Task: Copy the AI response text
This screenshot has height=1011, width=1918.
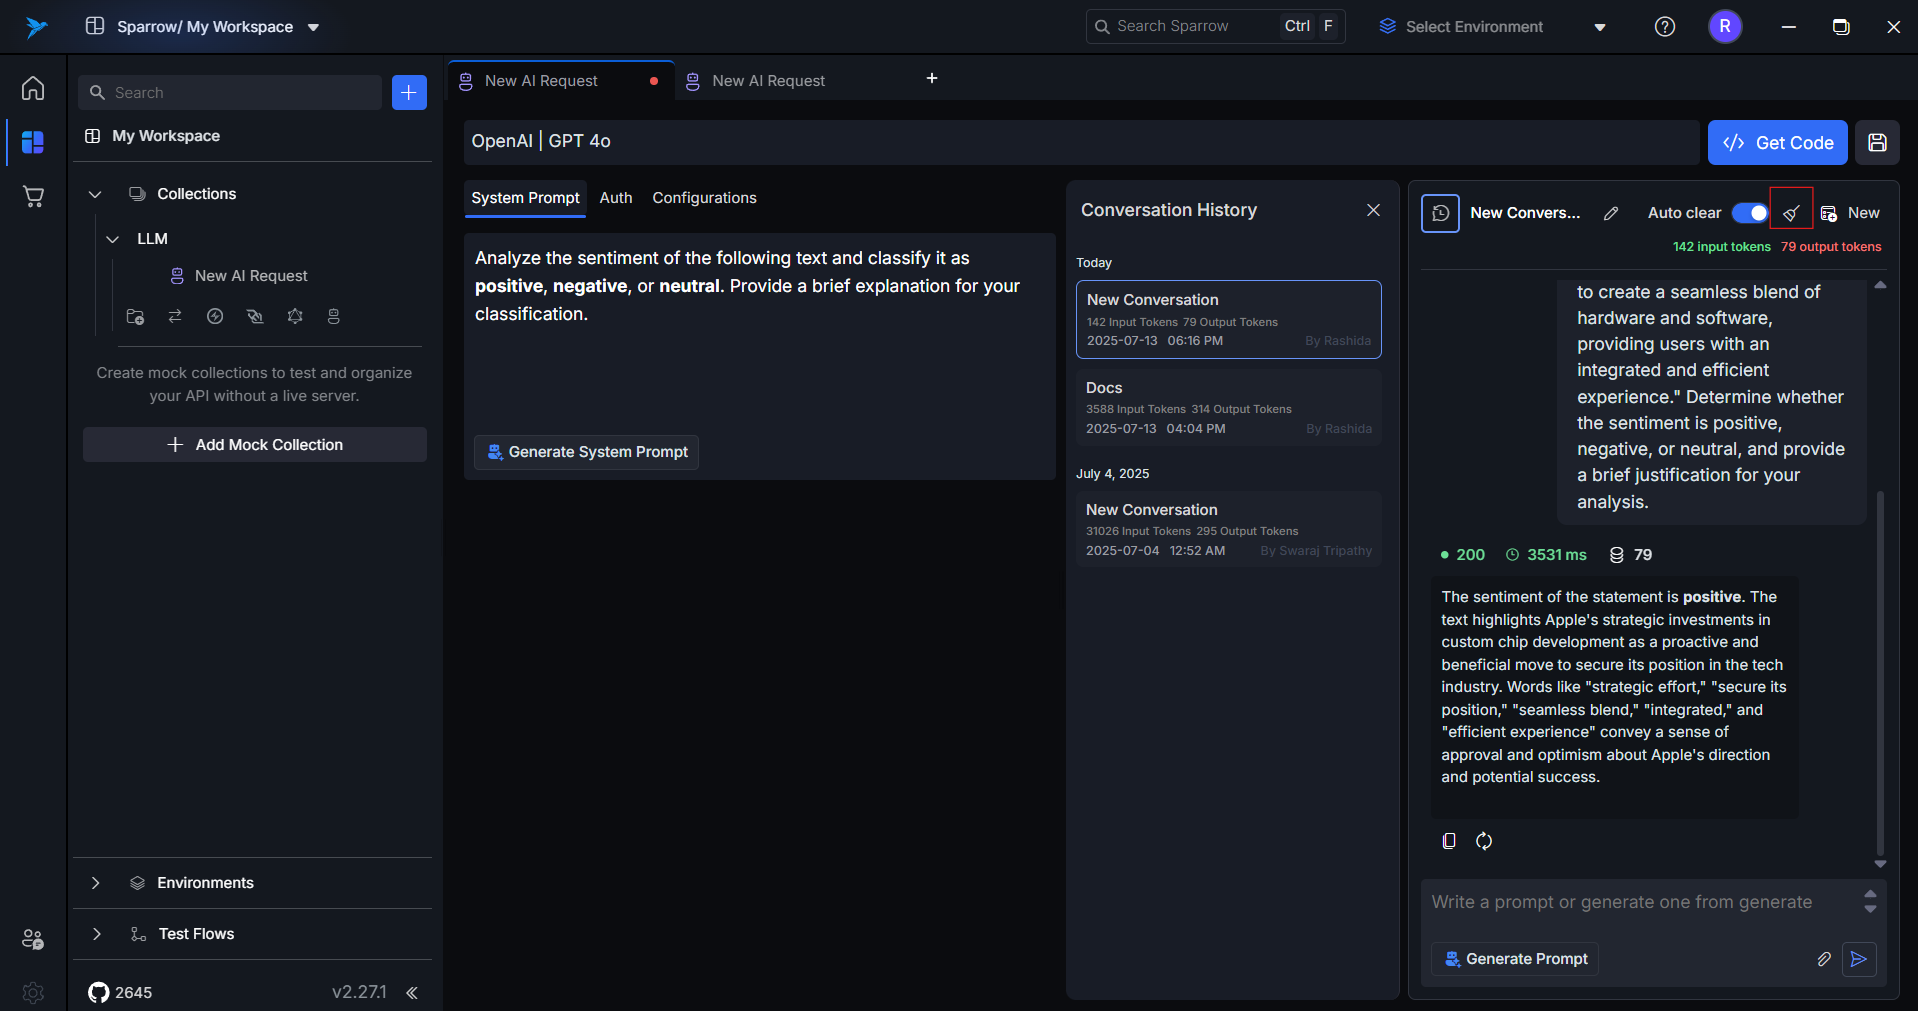Action: 1449,841
